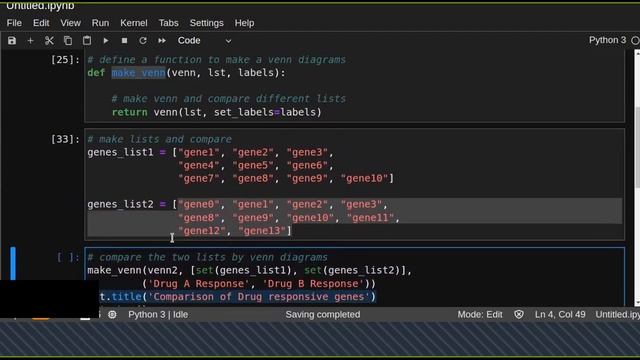Click the Saving completed status message
The width and height of the screenshot is (640, 360).
[322, 314]
